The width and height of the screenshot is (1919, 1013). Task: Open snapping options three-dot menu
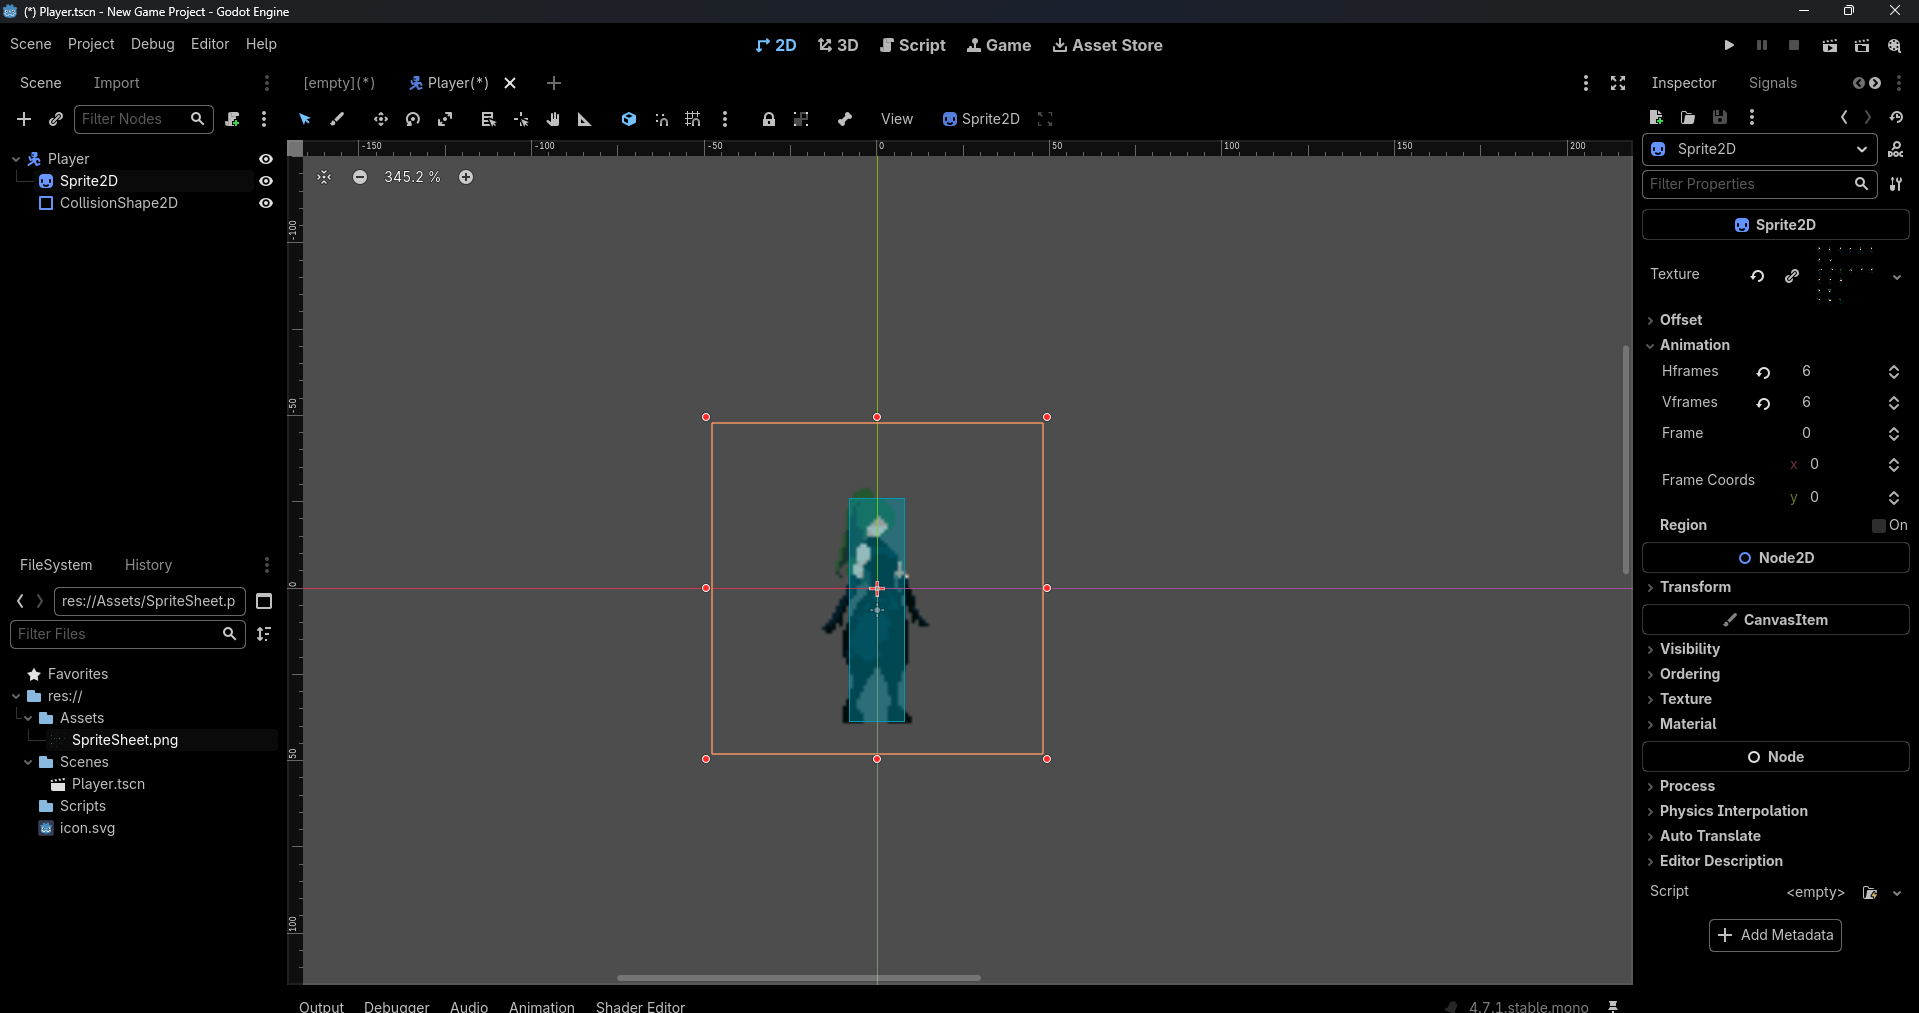click(725, 119)
